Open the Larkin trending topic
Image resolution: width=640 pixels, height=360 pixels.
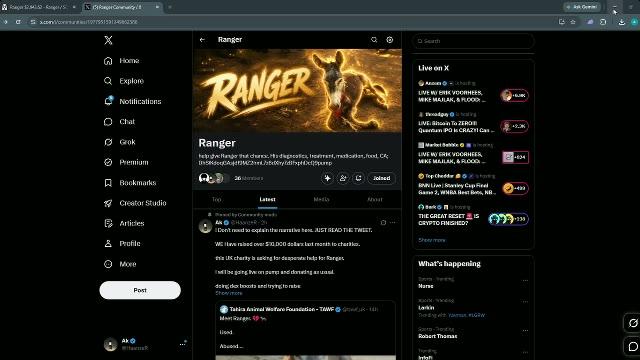coord(426,308)
